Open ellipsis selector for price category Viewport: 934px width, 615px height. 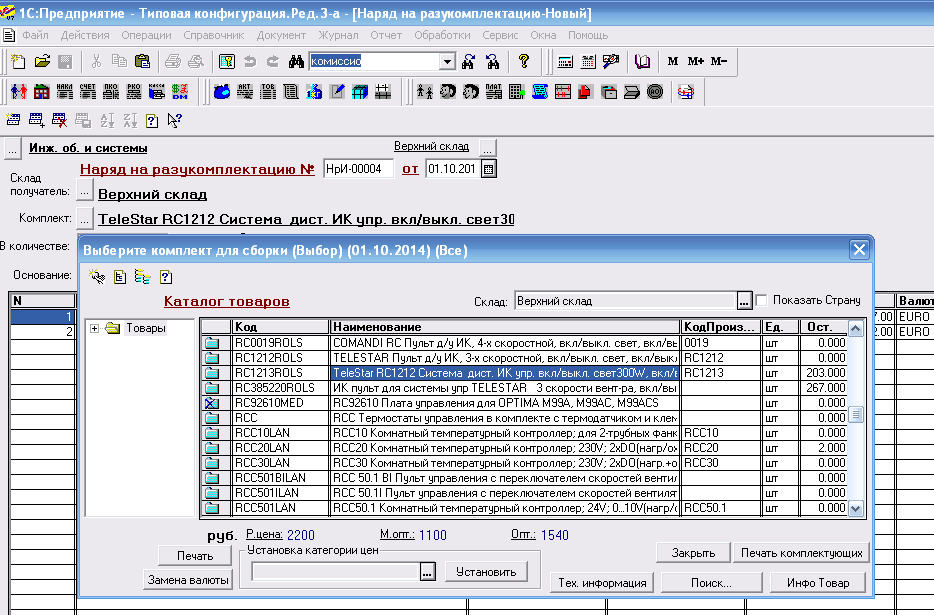428,571
